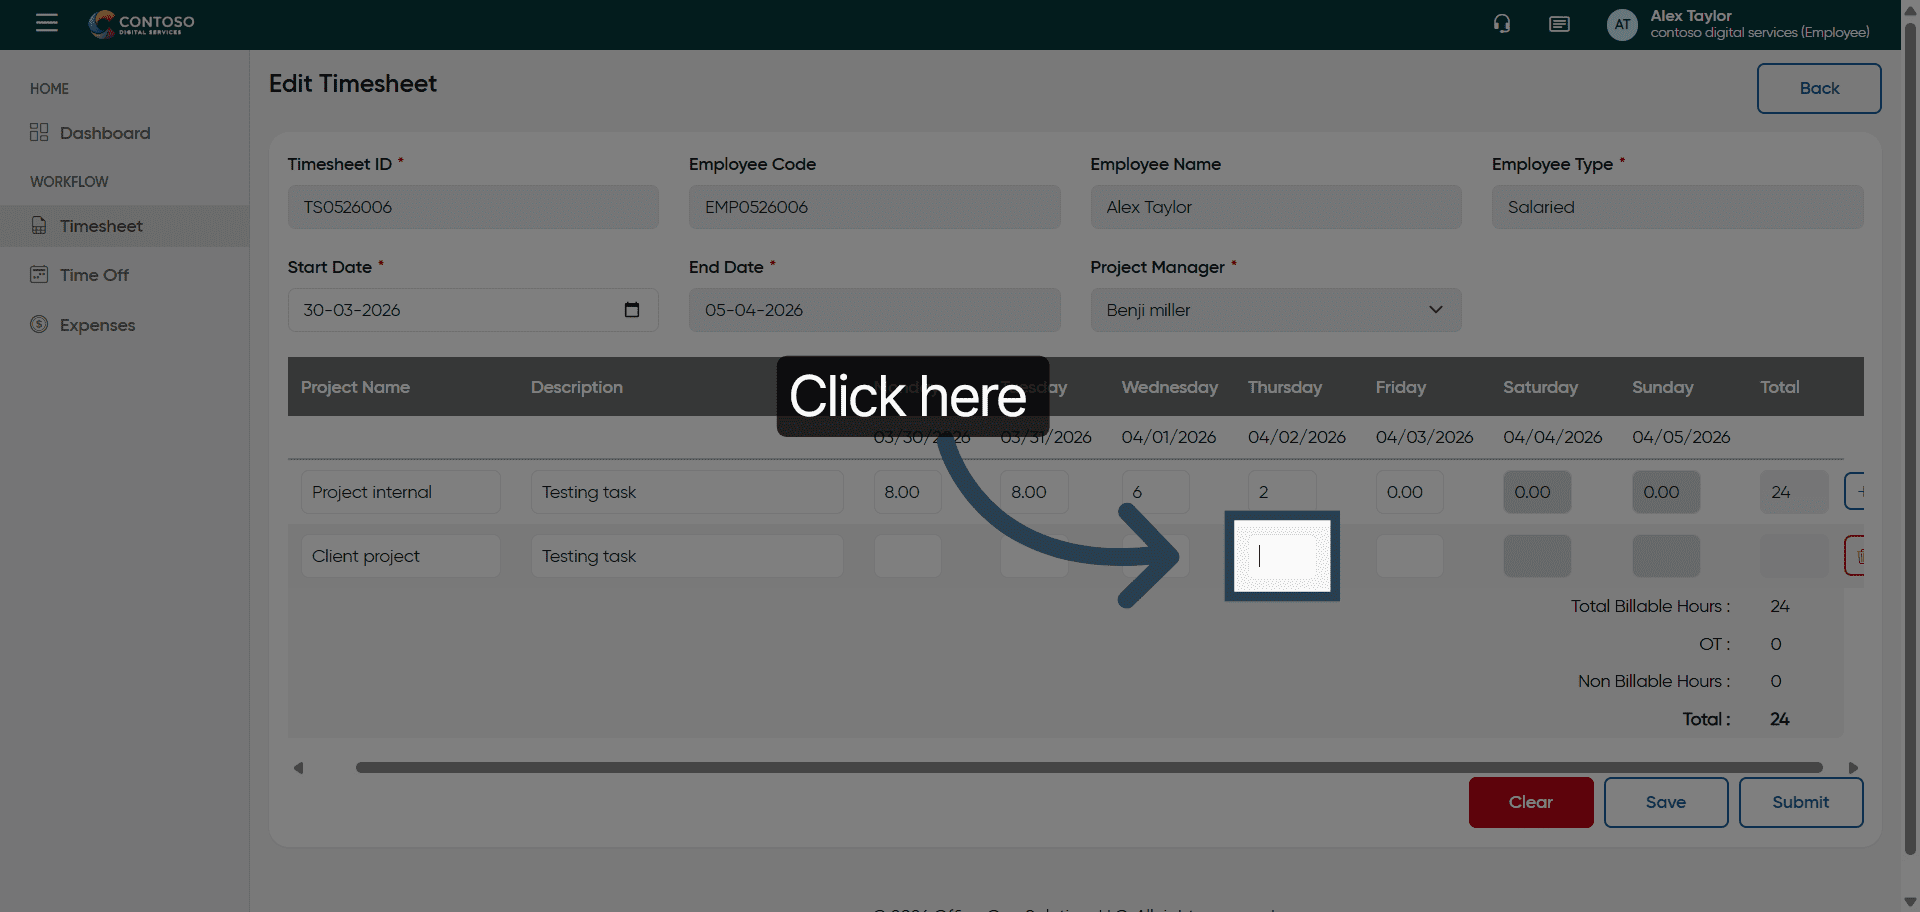The height and width of the screenshot is (912, 1920).
Task: Submit the timesheet
Action: tap(1800, 802)
